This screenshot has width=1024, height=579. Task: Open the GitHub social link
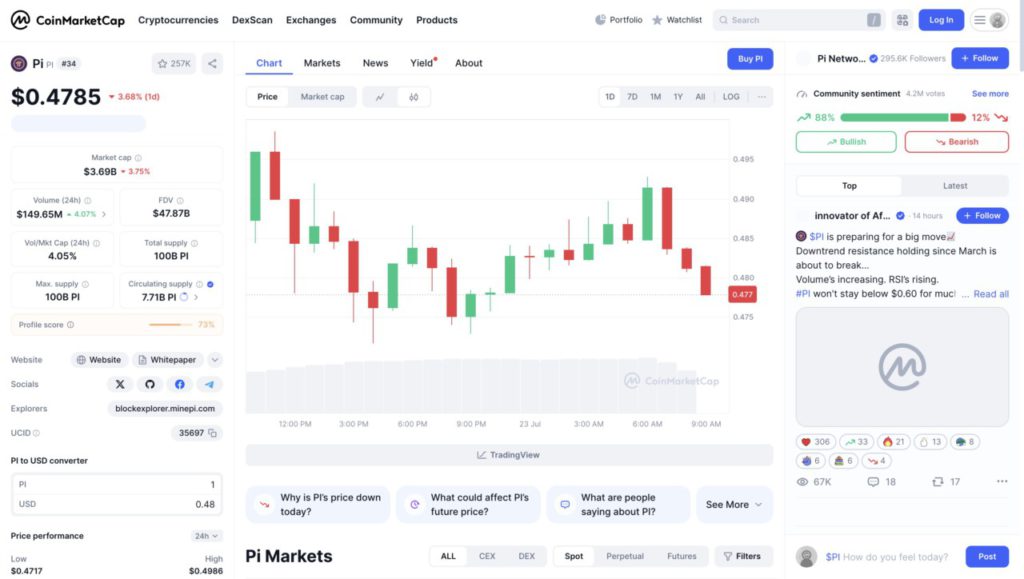pyautogui.click(x=150, y=384)
